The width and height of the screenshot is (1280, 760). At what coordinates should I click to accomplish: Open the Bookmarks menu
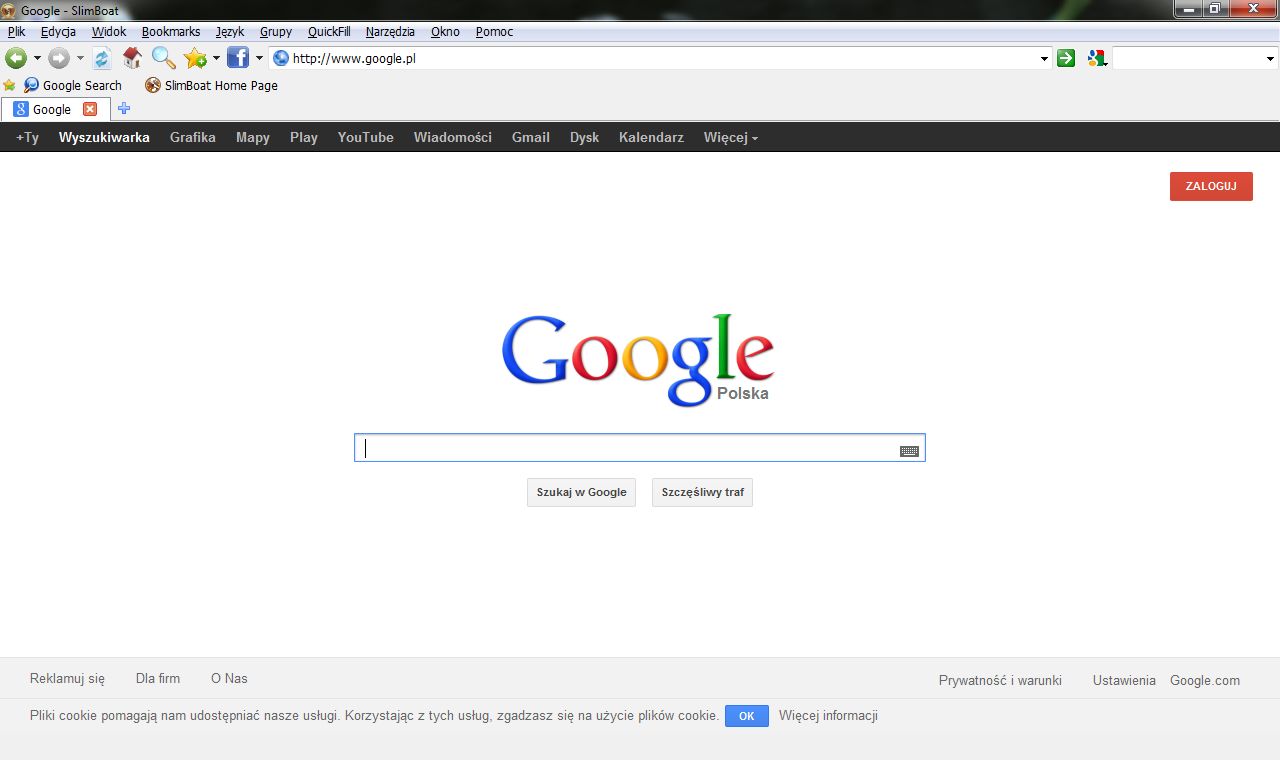click(171, 31)
